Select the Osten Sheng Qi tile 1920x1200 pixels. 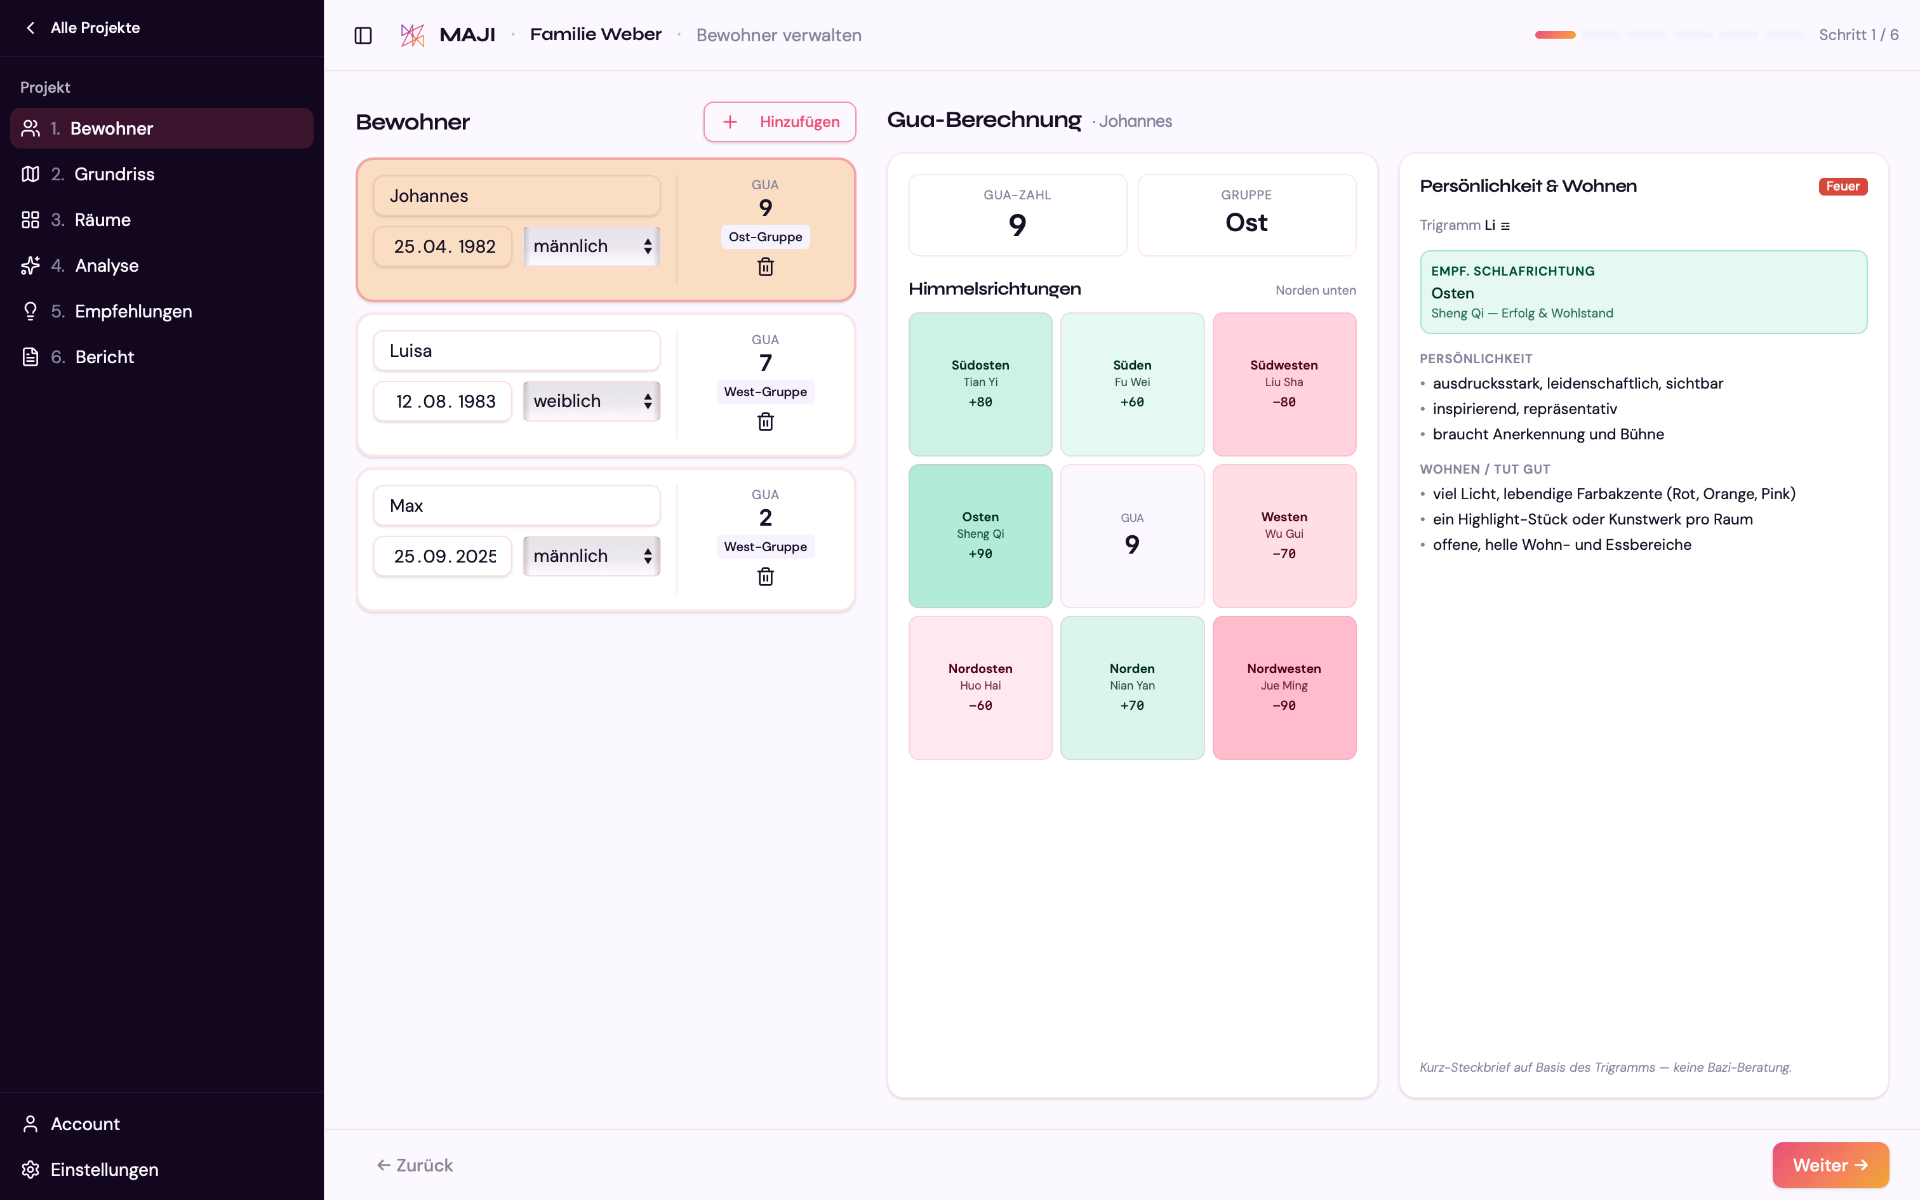(980, 536)
